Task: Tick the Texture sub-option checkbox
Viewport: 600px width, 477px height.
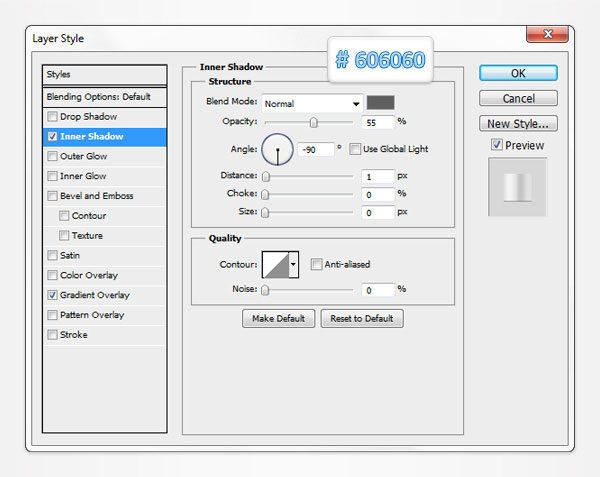Action: (64, 236)
